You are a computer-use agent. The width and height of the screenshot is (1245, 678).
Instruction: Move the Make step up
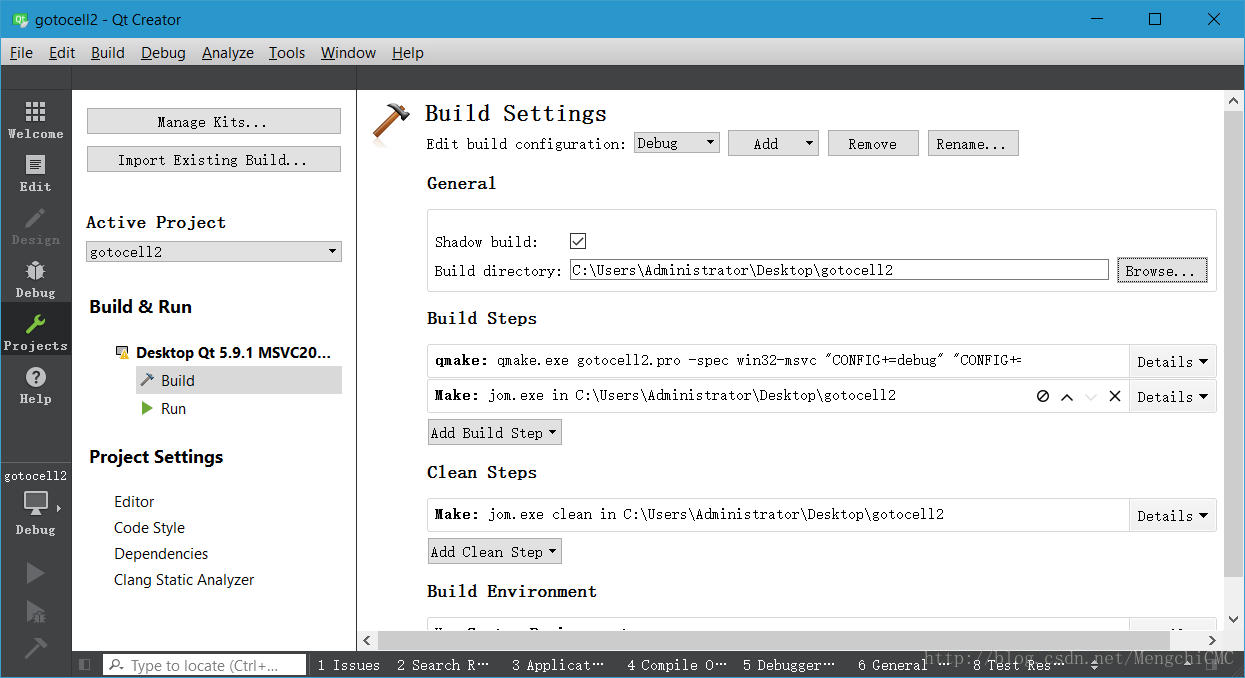click(x=1067, y=396)
